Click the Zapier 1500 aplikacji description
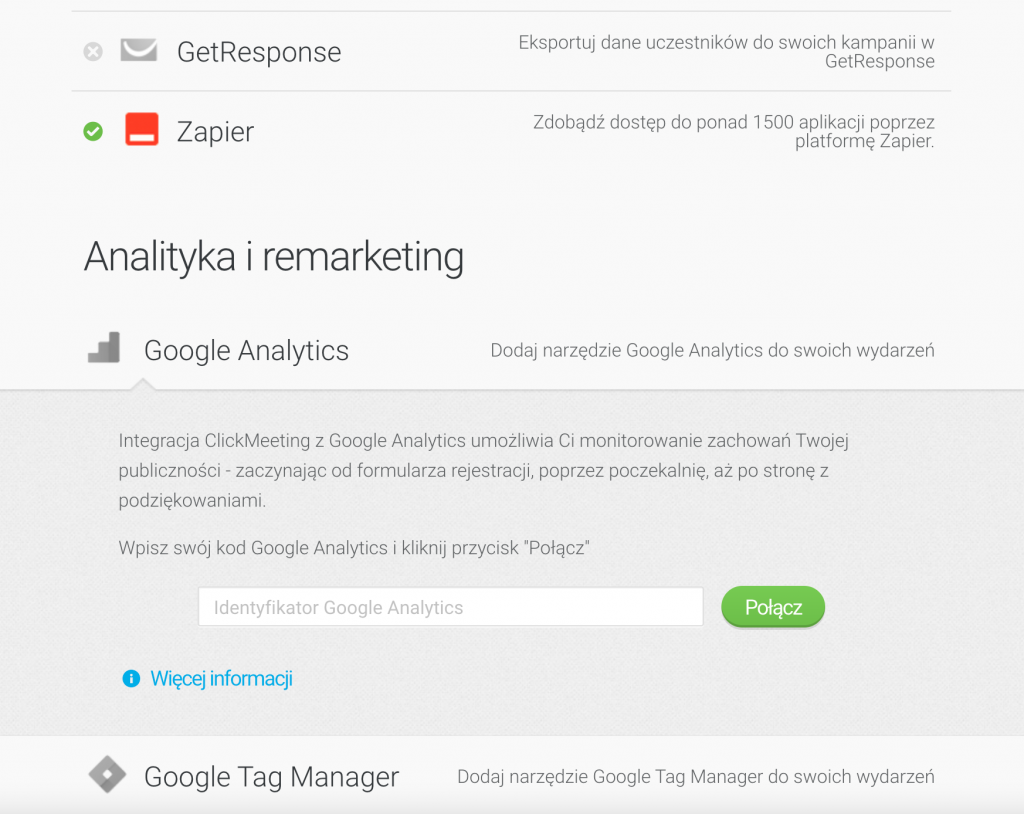 pyautogui.click(x=733, y=132)
